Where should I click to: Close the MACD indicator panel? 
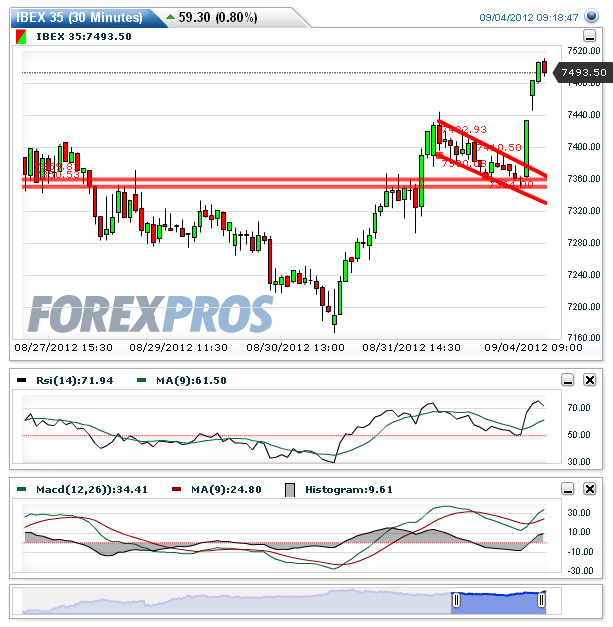point(590,489)
